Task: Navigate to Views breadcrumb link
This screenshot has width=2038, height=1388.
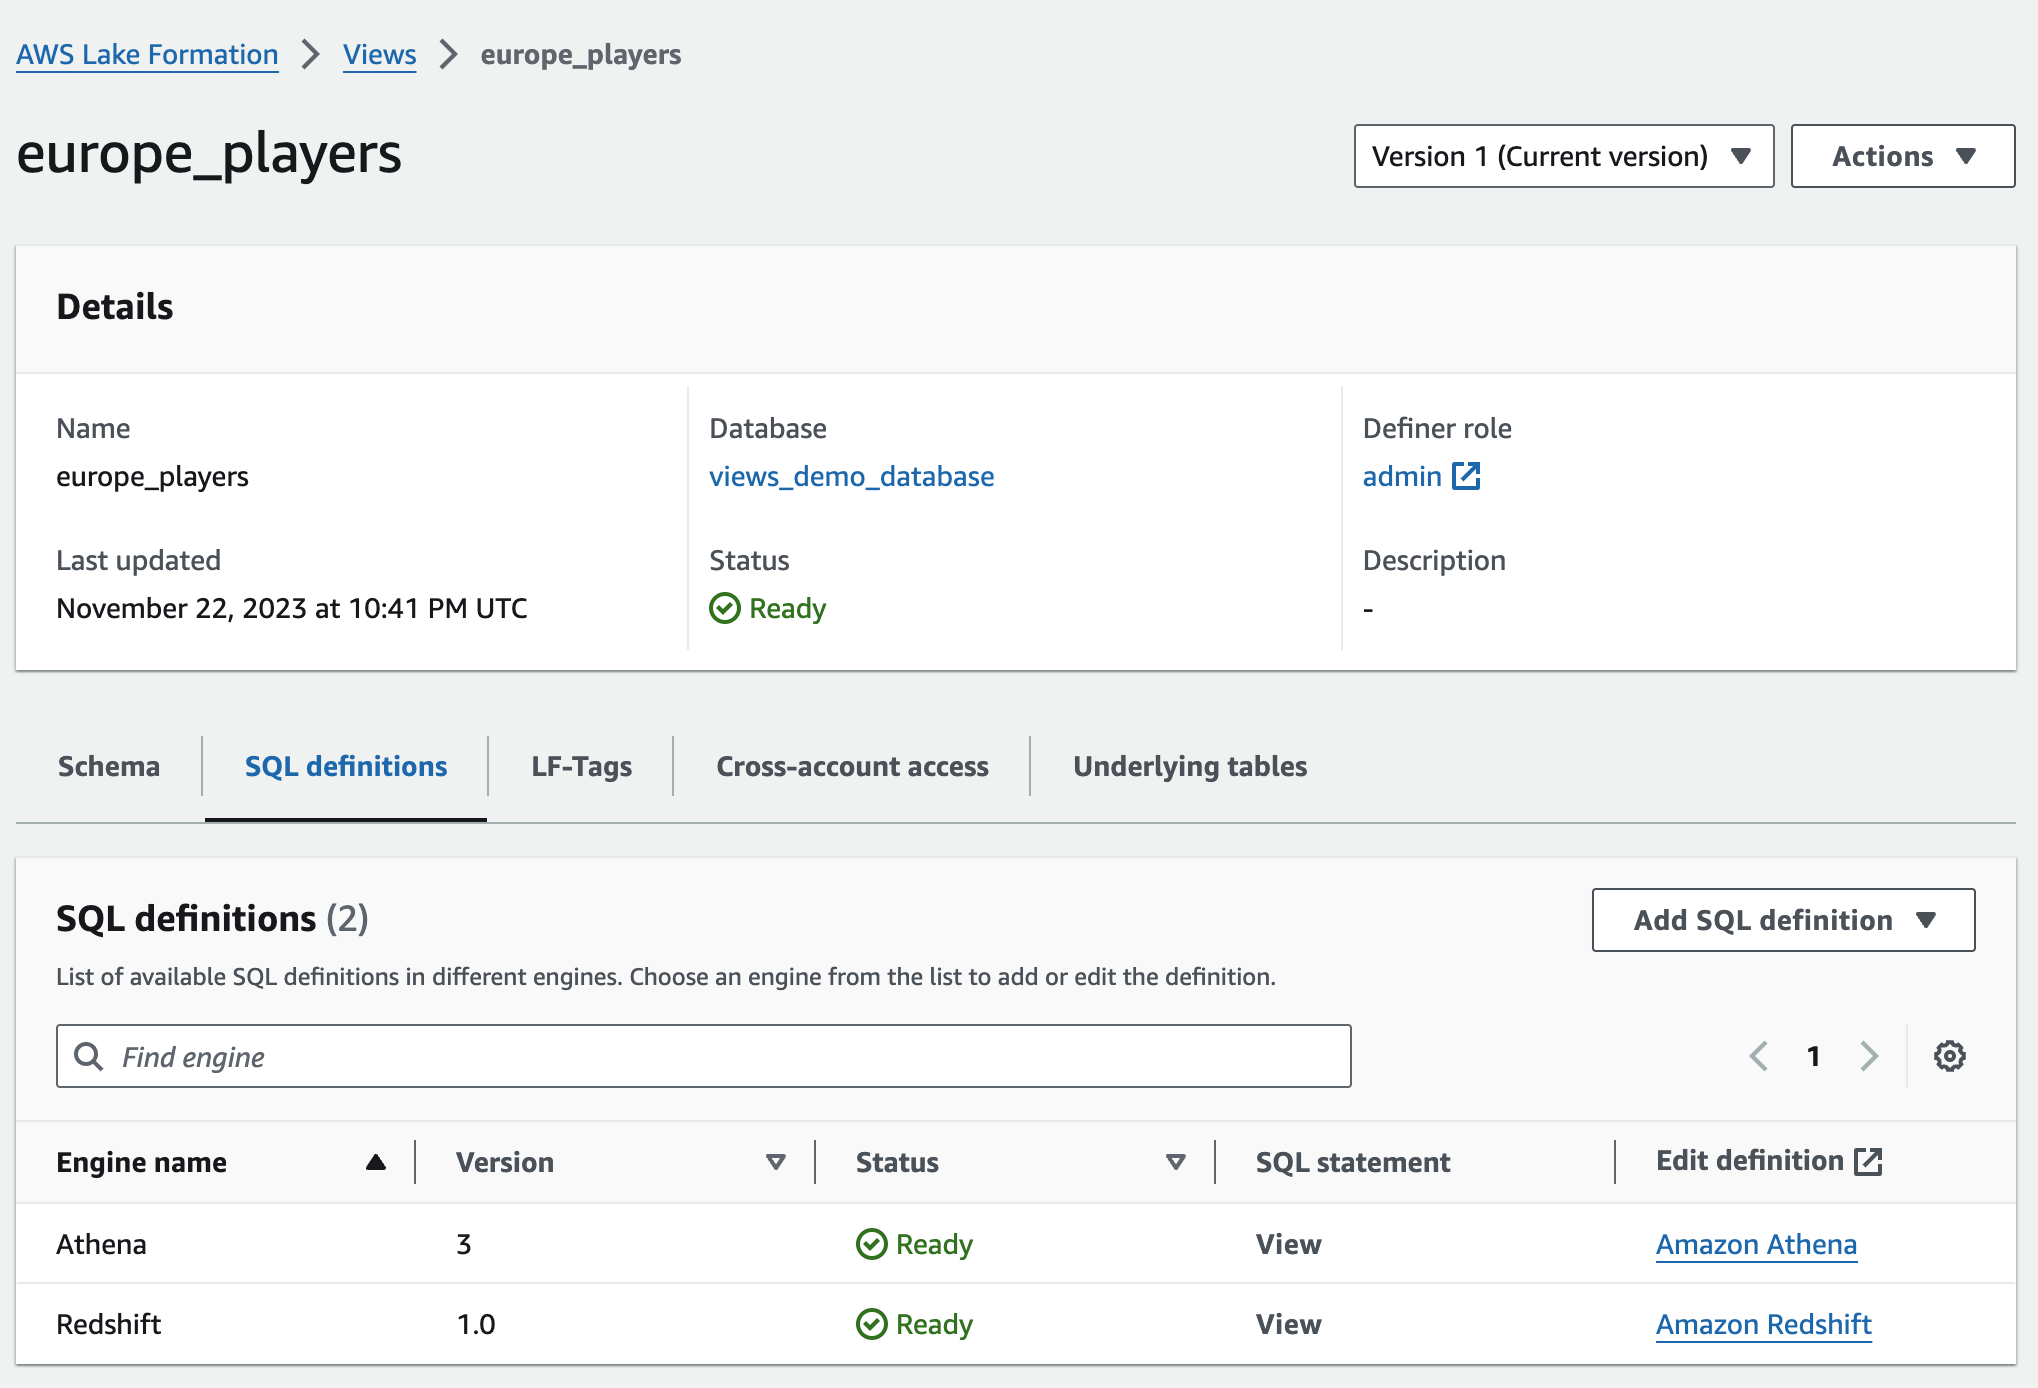Action: coord(379,54)
